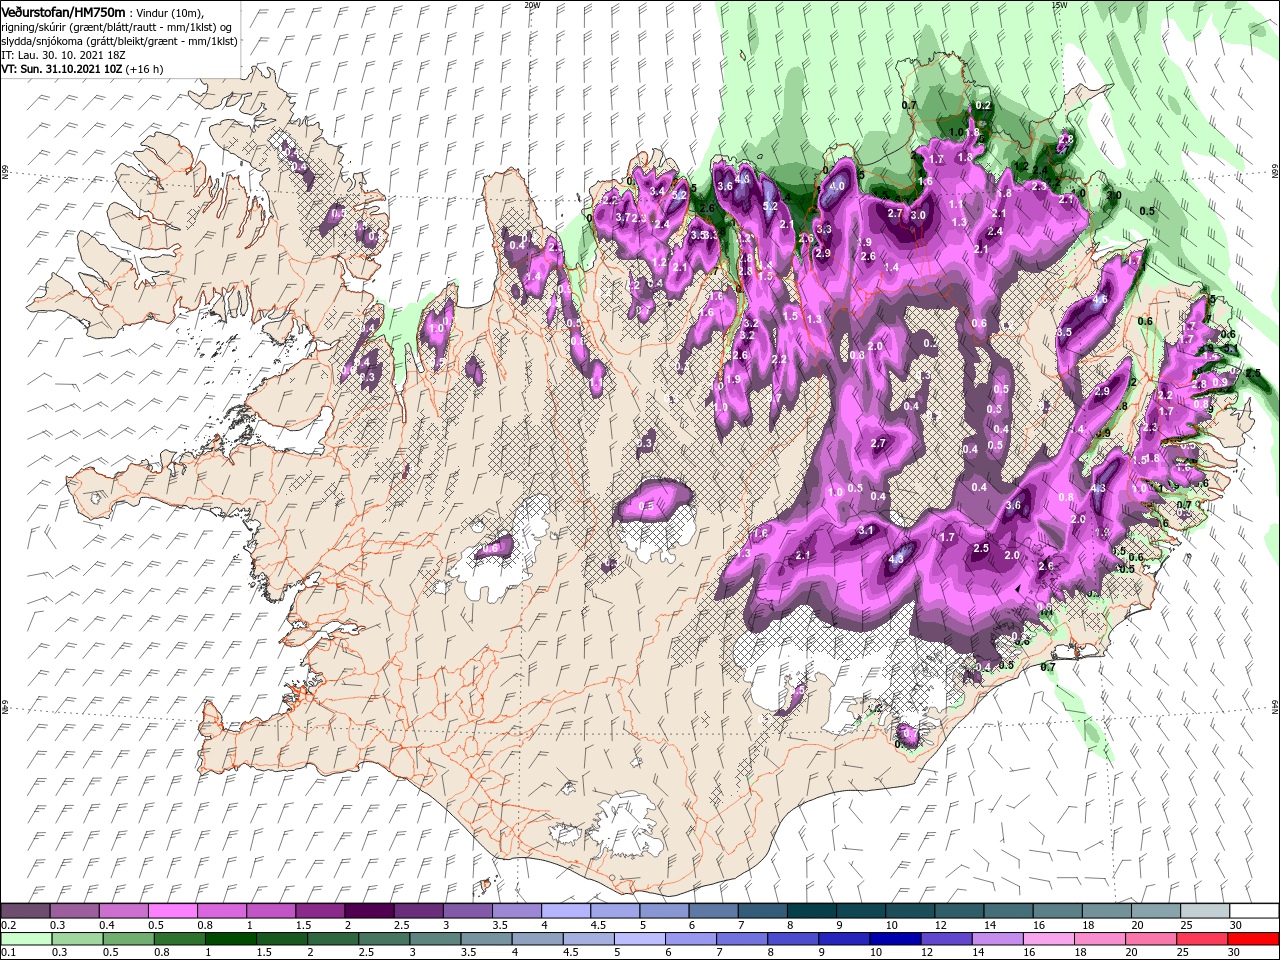Pick the snow-scale swatch starting at 3
1280x960 pixels.
pyautogui.click(x=466, y=911)
